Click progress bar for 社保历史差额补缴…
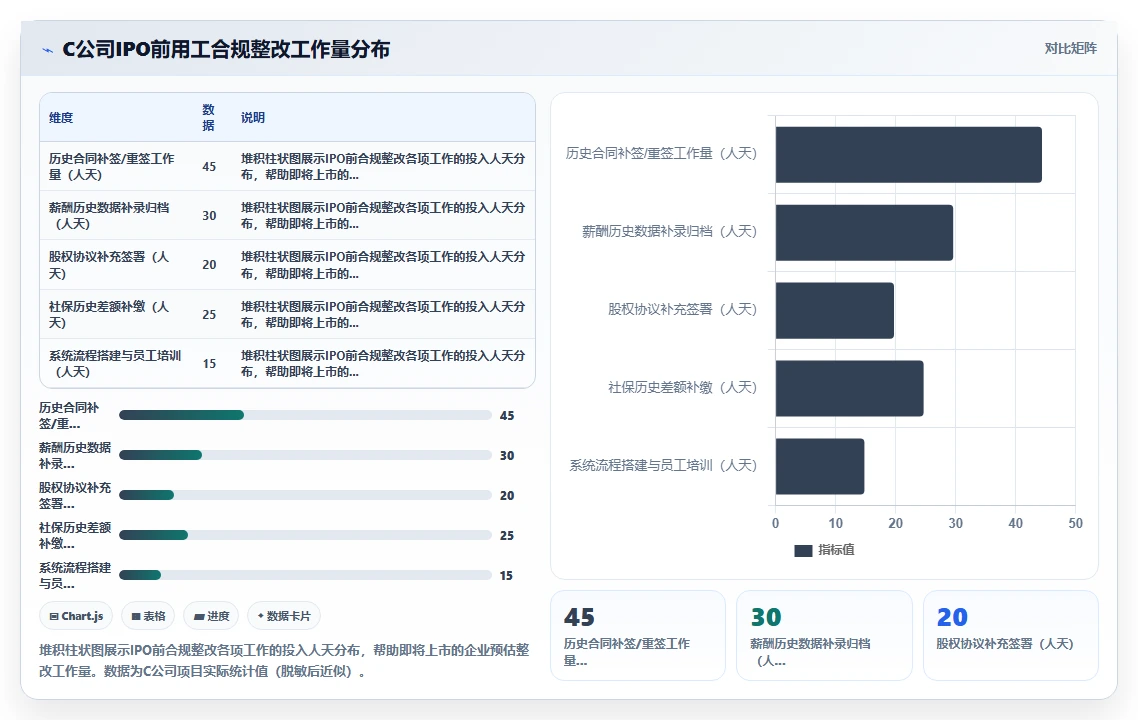Viewport: 1138px width, 720px height. [306, 535]
